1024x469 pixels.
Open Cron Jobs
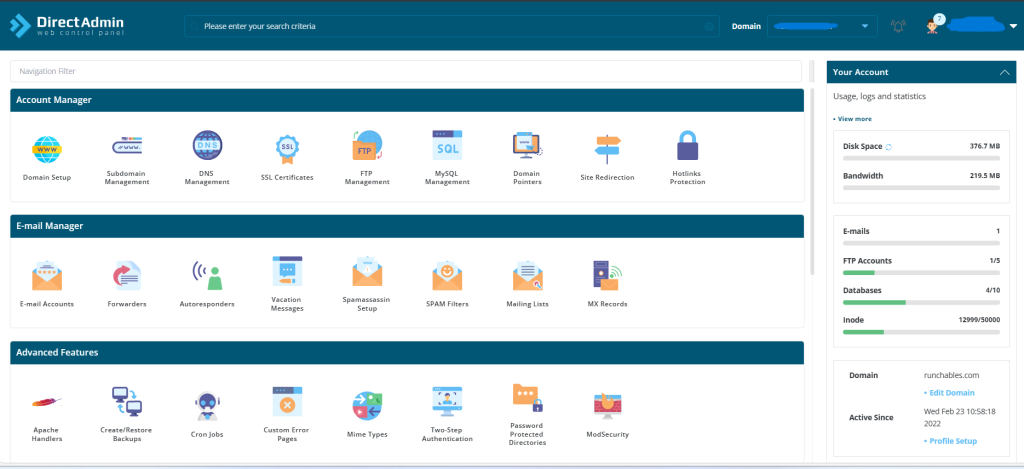click(x=207, y=405)
